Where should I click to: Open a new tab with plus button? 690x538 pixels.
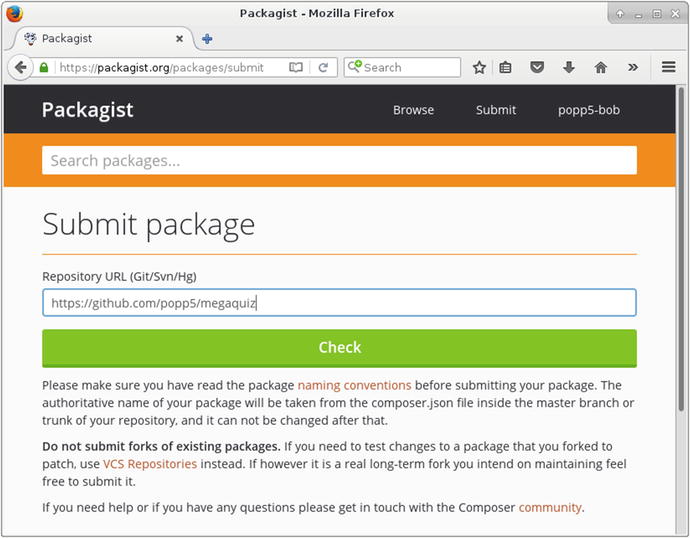click(x=207, y=39)
